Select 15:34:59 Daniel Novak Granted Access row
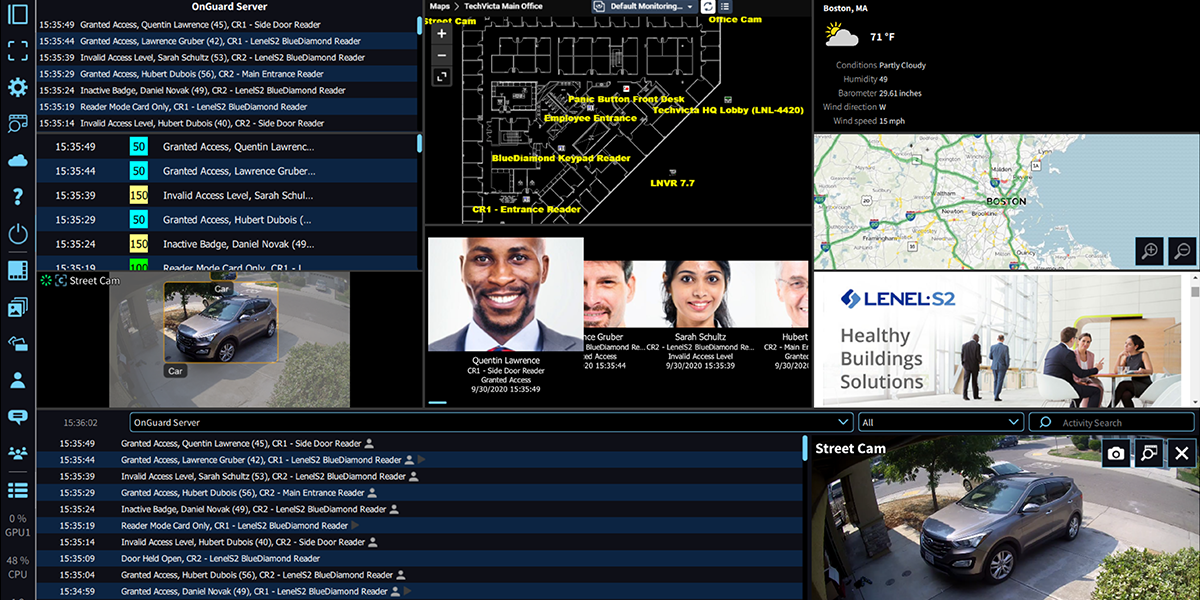The height and width of the screenshot is (600, 1200). tap(419, 592)
